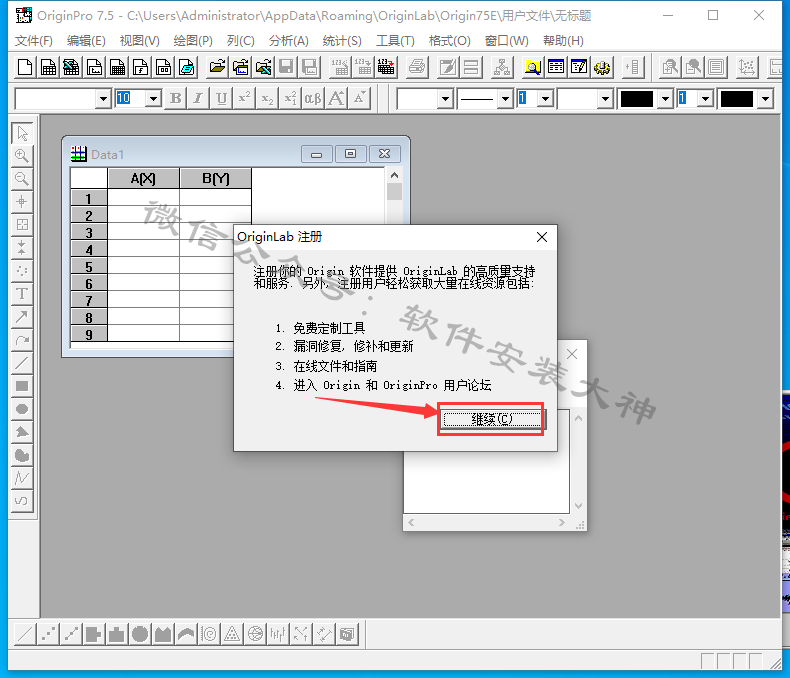This screenshot has width=790, height=678.
Task: Click the New Worksheet toolbar icon
Action: (x=48, y=67)
